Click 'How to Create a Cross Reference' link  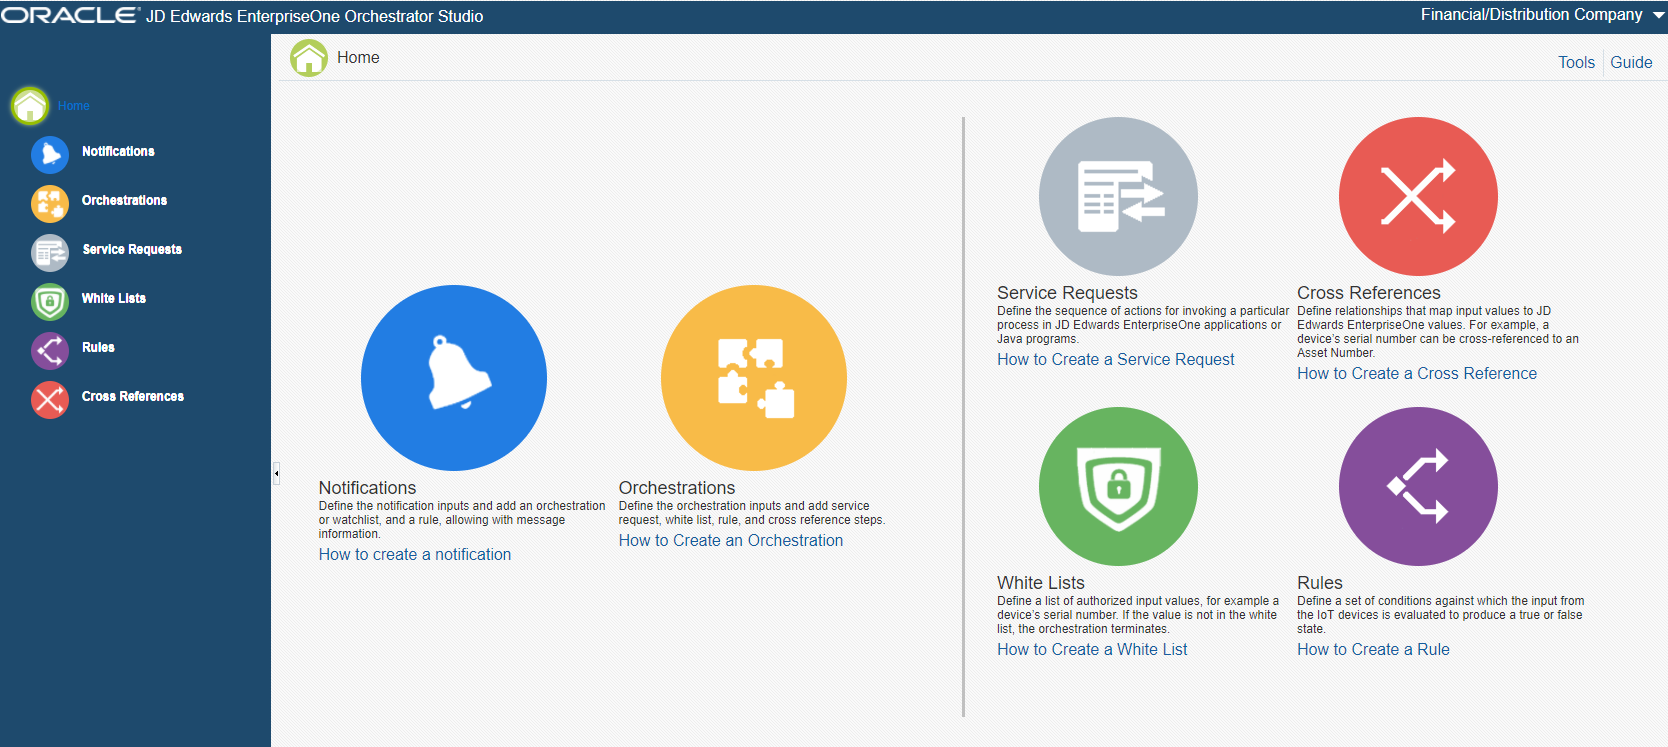tap(1416, 373)
